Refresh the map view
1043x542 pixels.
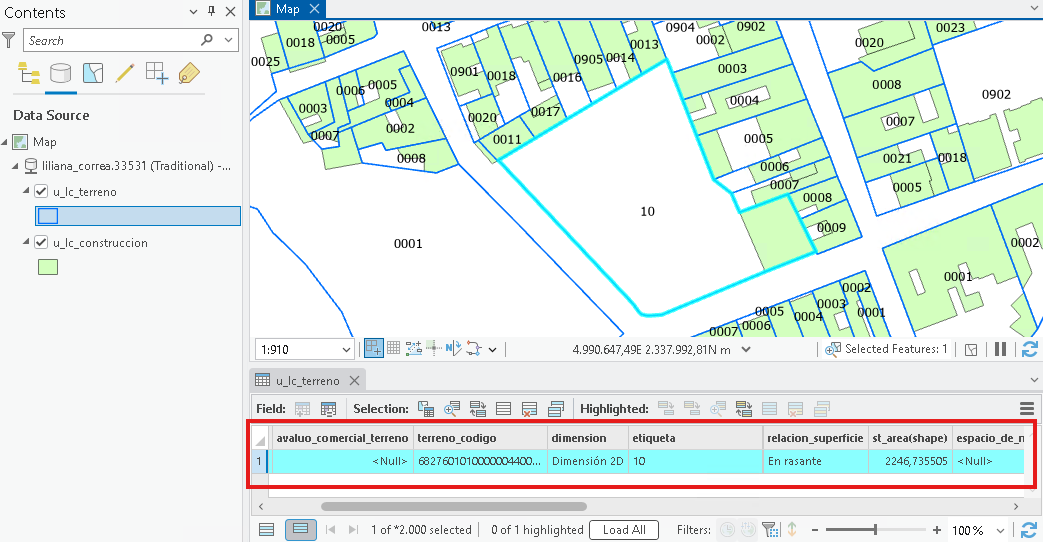pos(1030,349)
